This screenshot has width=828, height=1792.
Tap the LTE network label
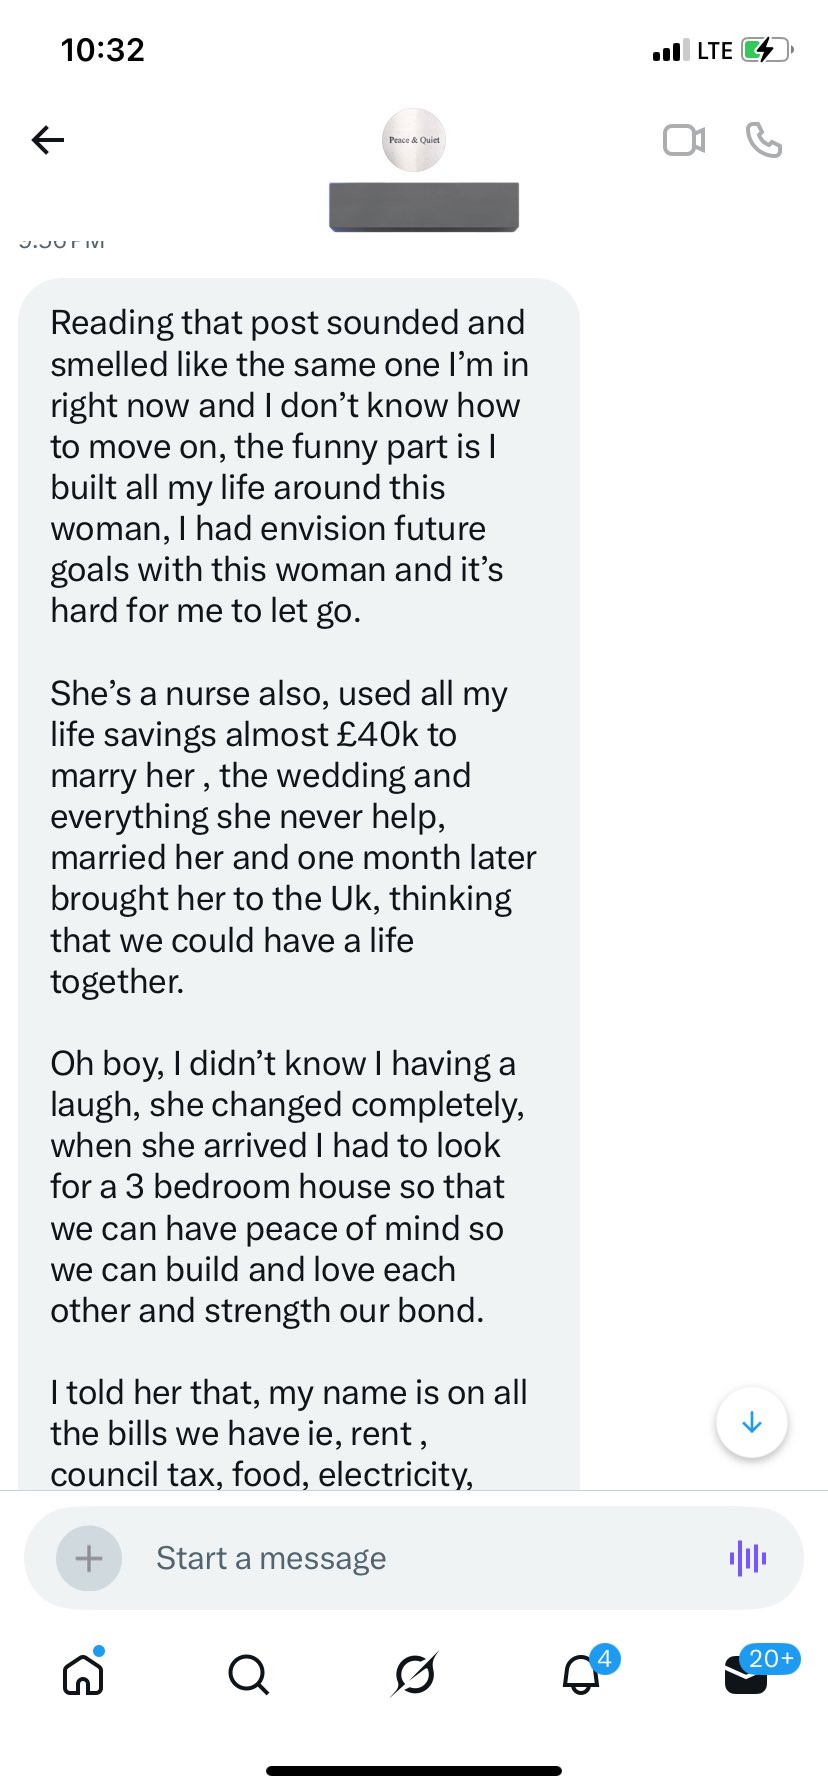[x=715, y=50]
